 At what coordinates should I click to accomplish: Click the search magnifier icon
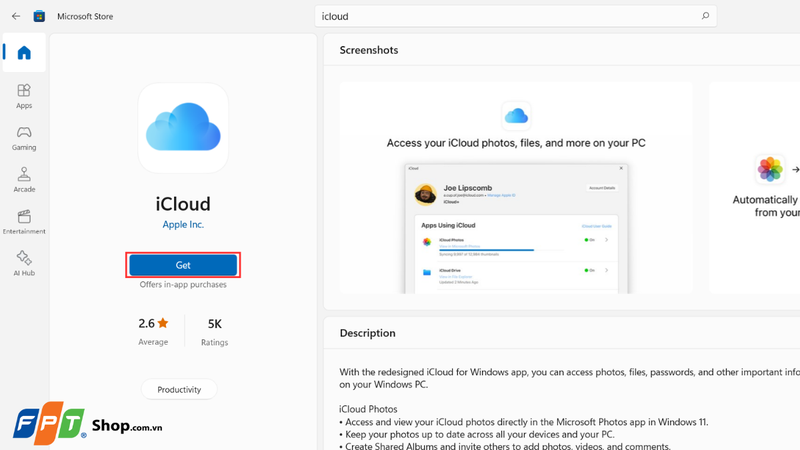(x=705, y=16)
